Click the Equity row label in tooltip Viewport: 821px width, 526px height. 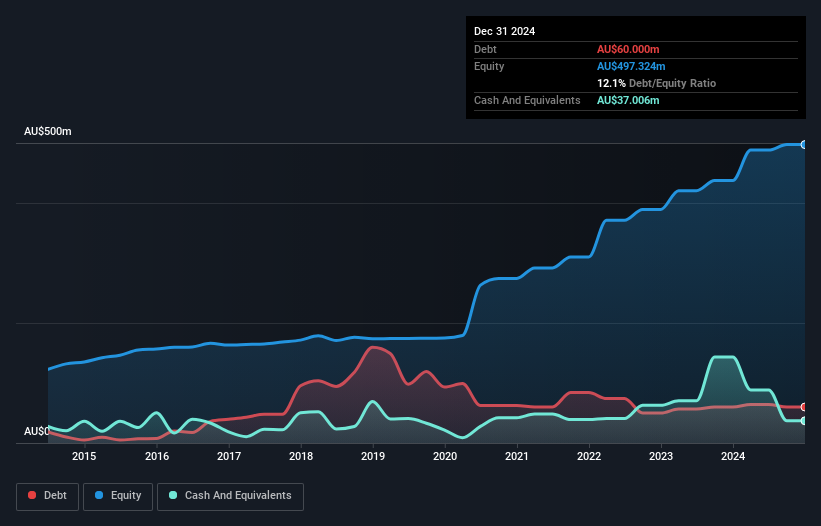tap(489, 66)
